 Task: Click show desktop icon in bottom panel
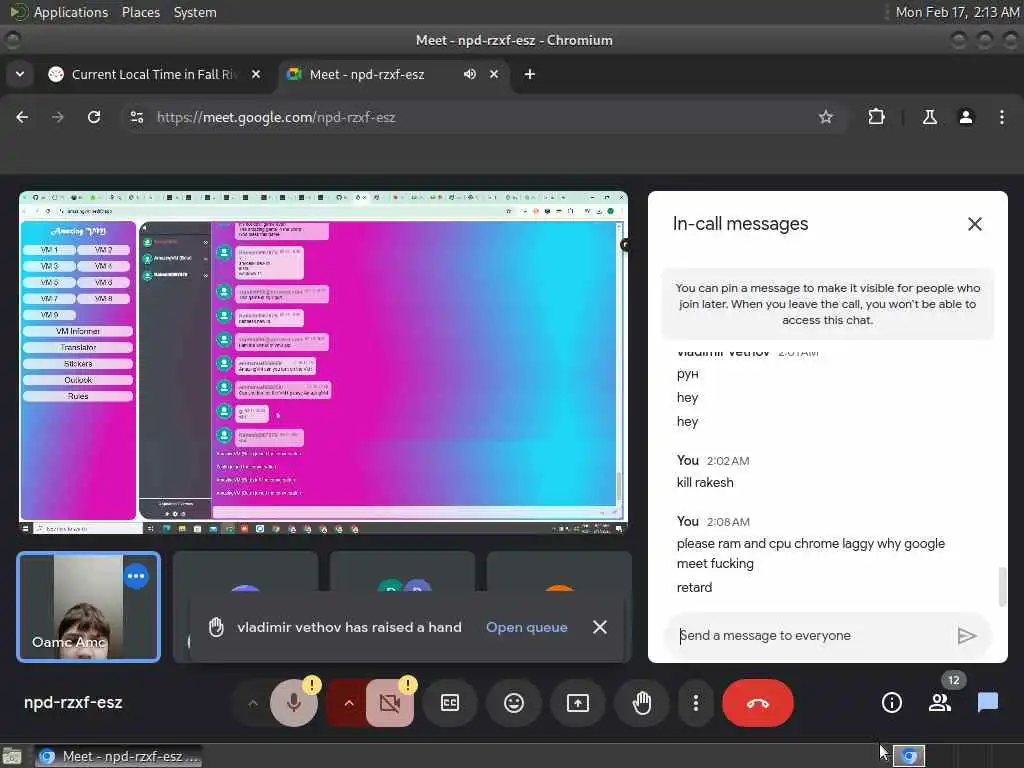tap(12, 756)
